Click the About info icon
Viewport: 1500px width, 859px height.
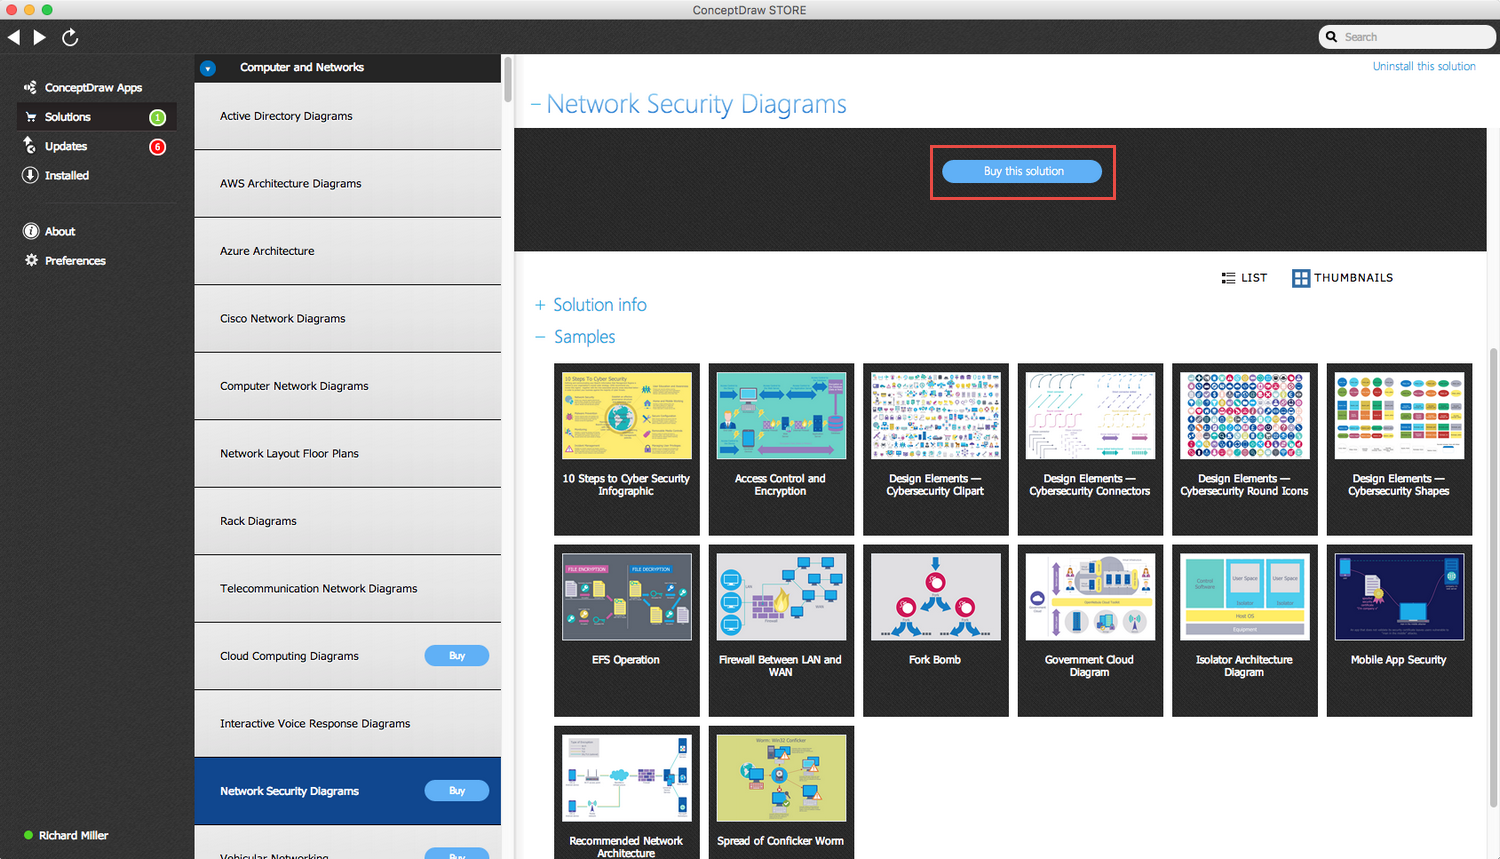(31, 231)
